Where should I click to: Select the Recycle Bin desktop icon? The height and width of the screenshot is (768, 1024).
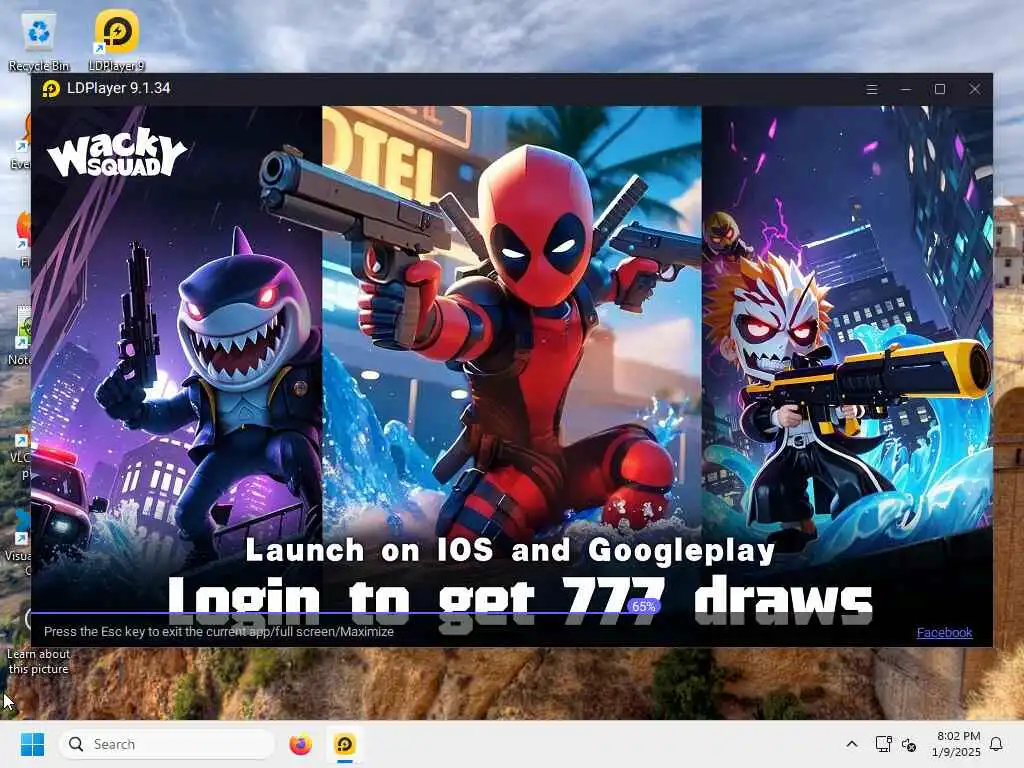39,41
